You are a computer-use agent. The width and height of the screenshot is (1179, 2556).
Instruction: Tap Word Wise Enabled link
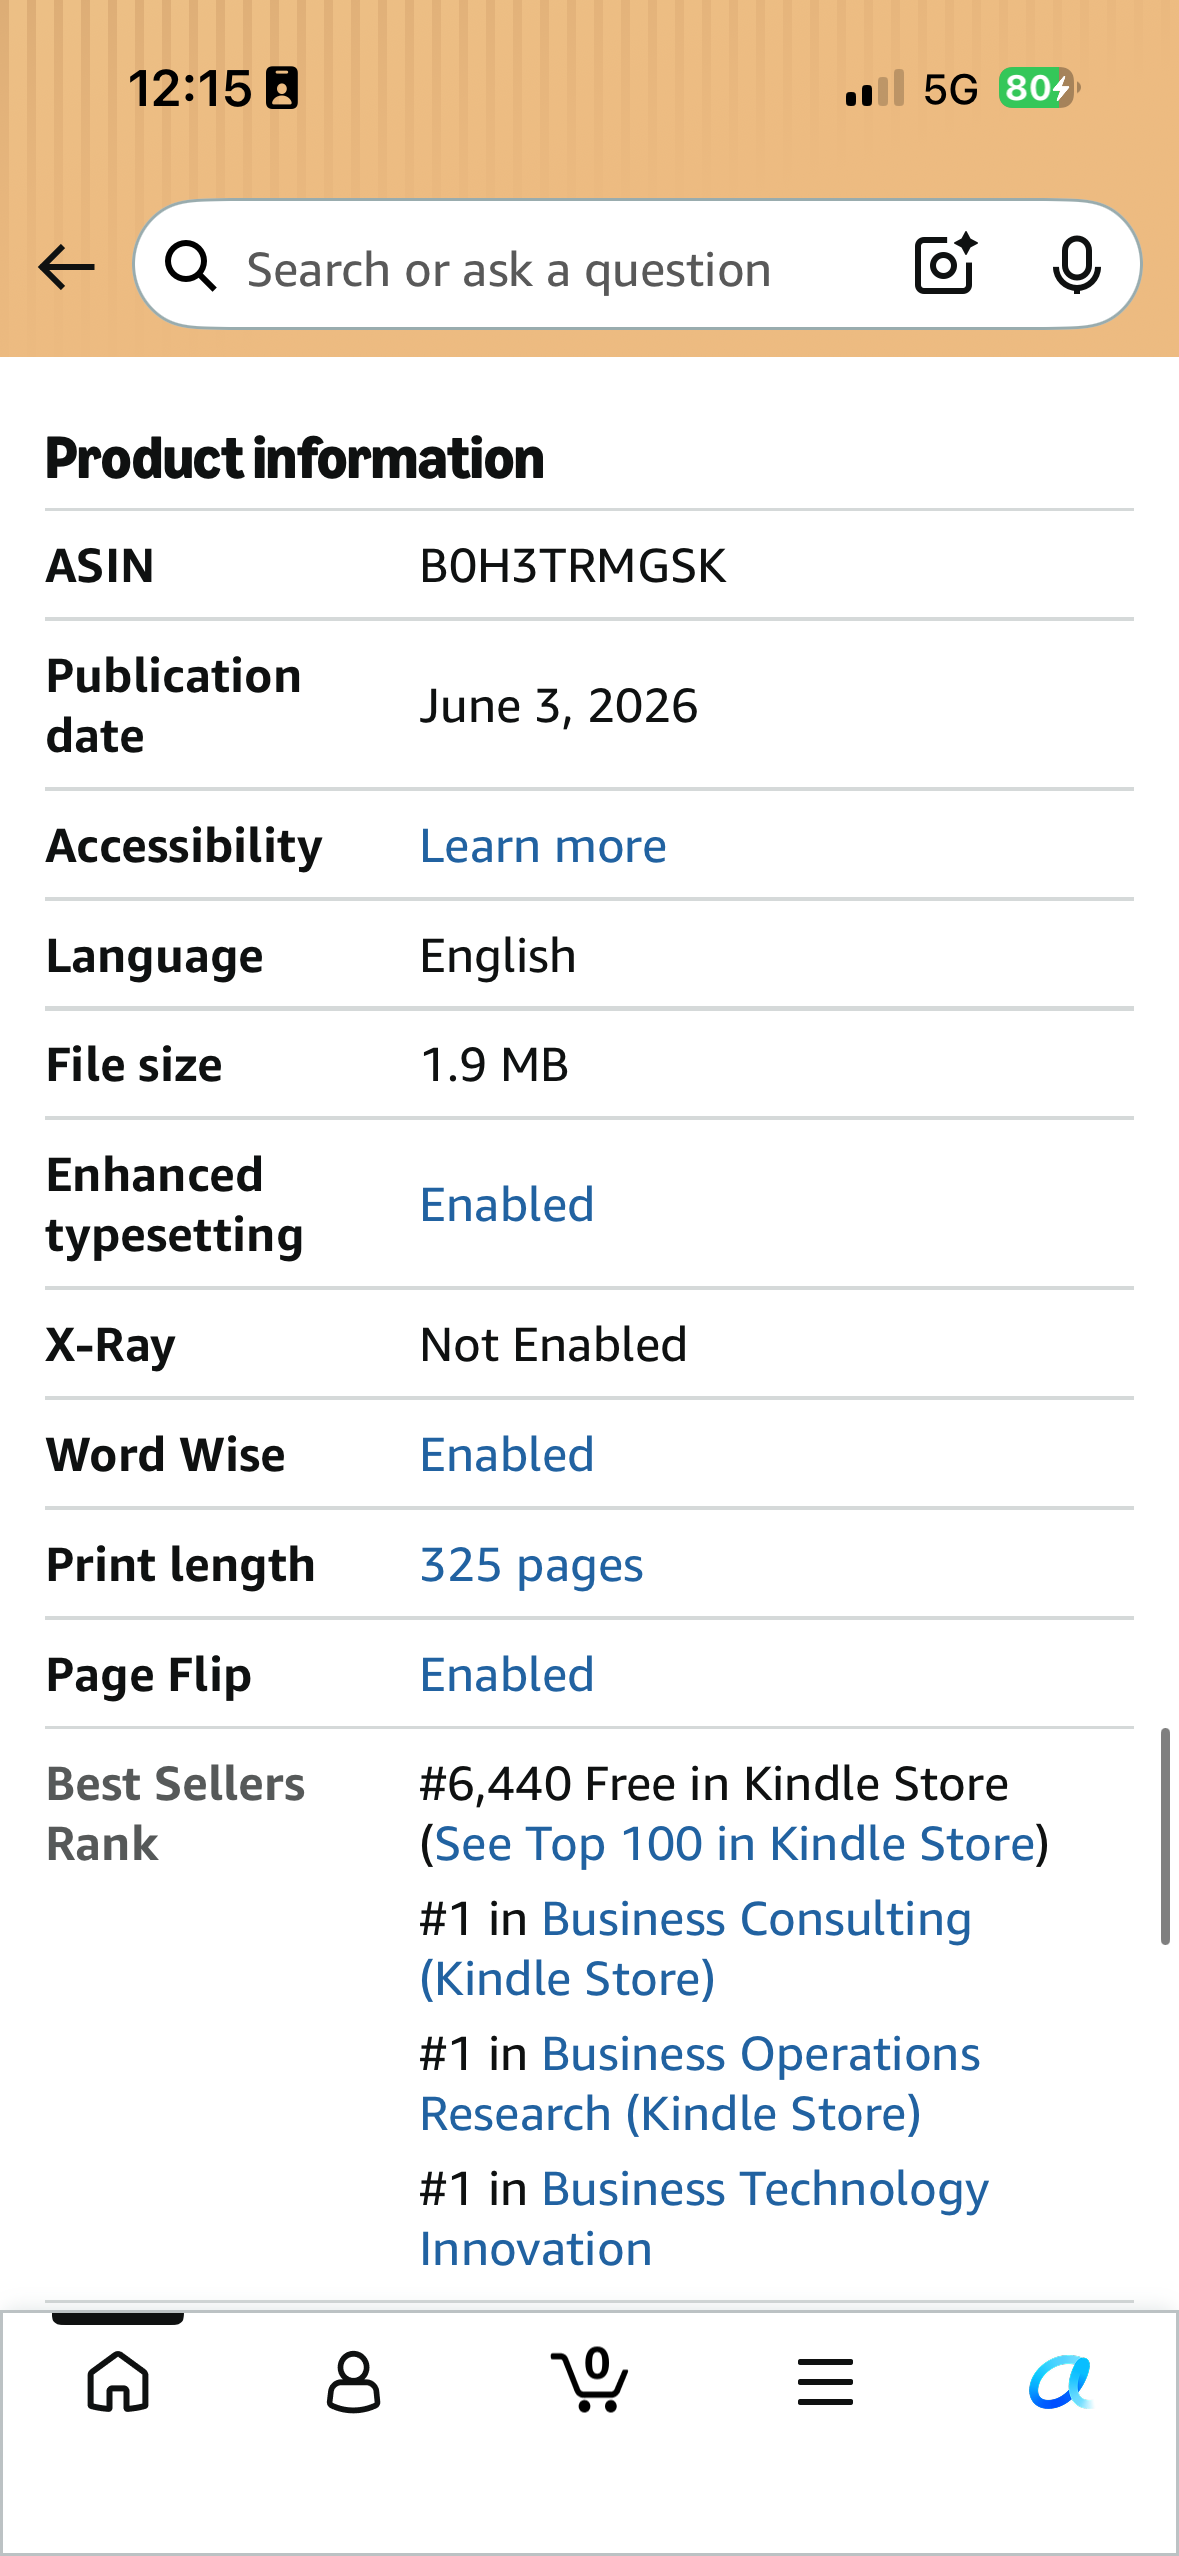[x=507, y=1454]
